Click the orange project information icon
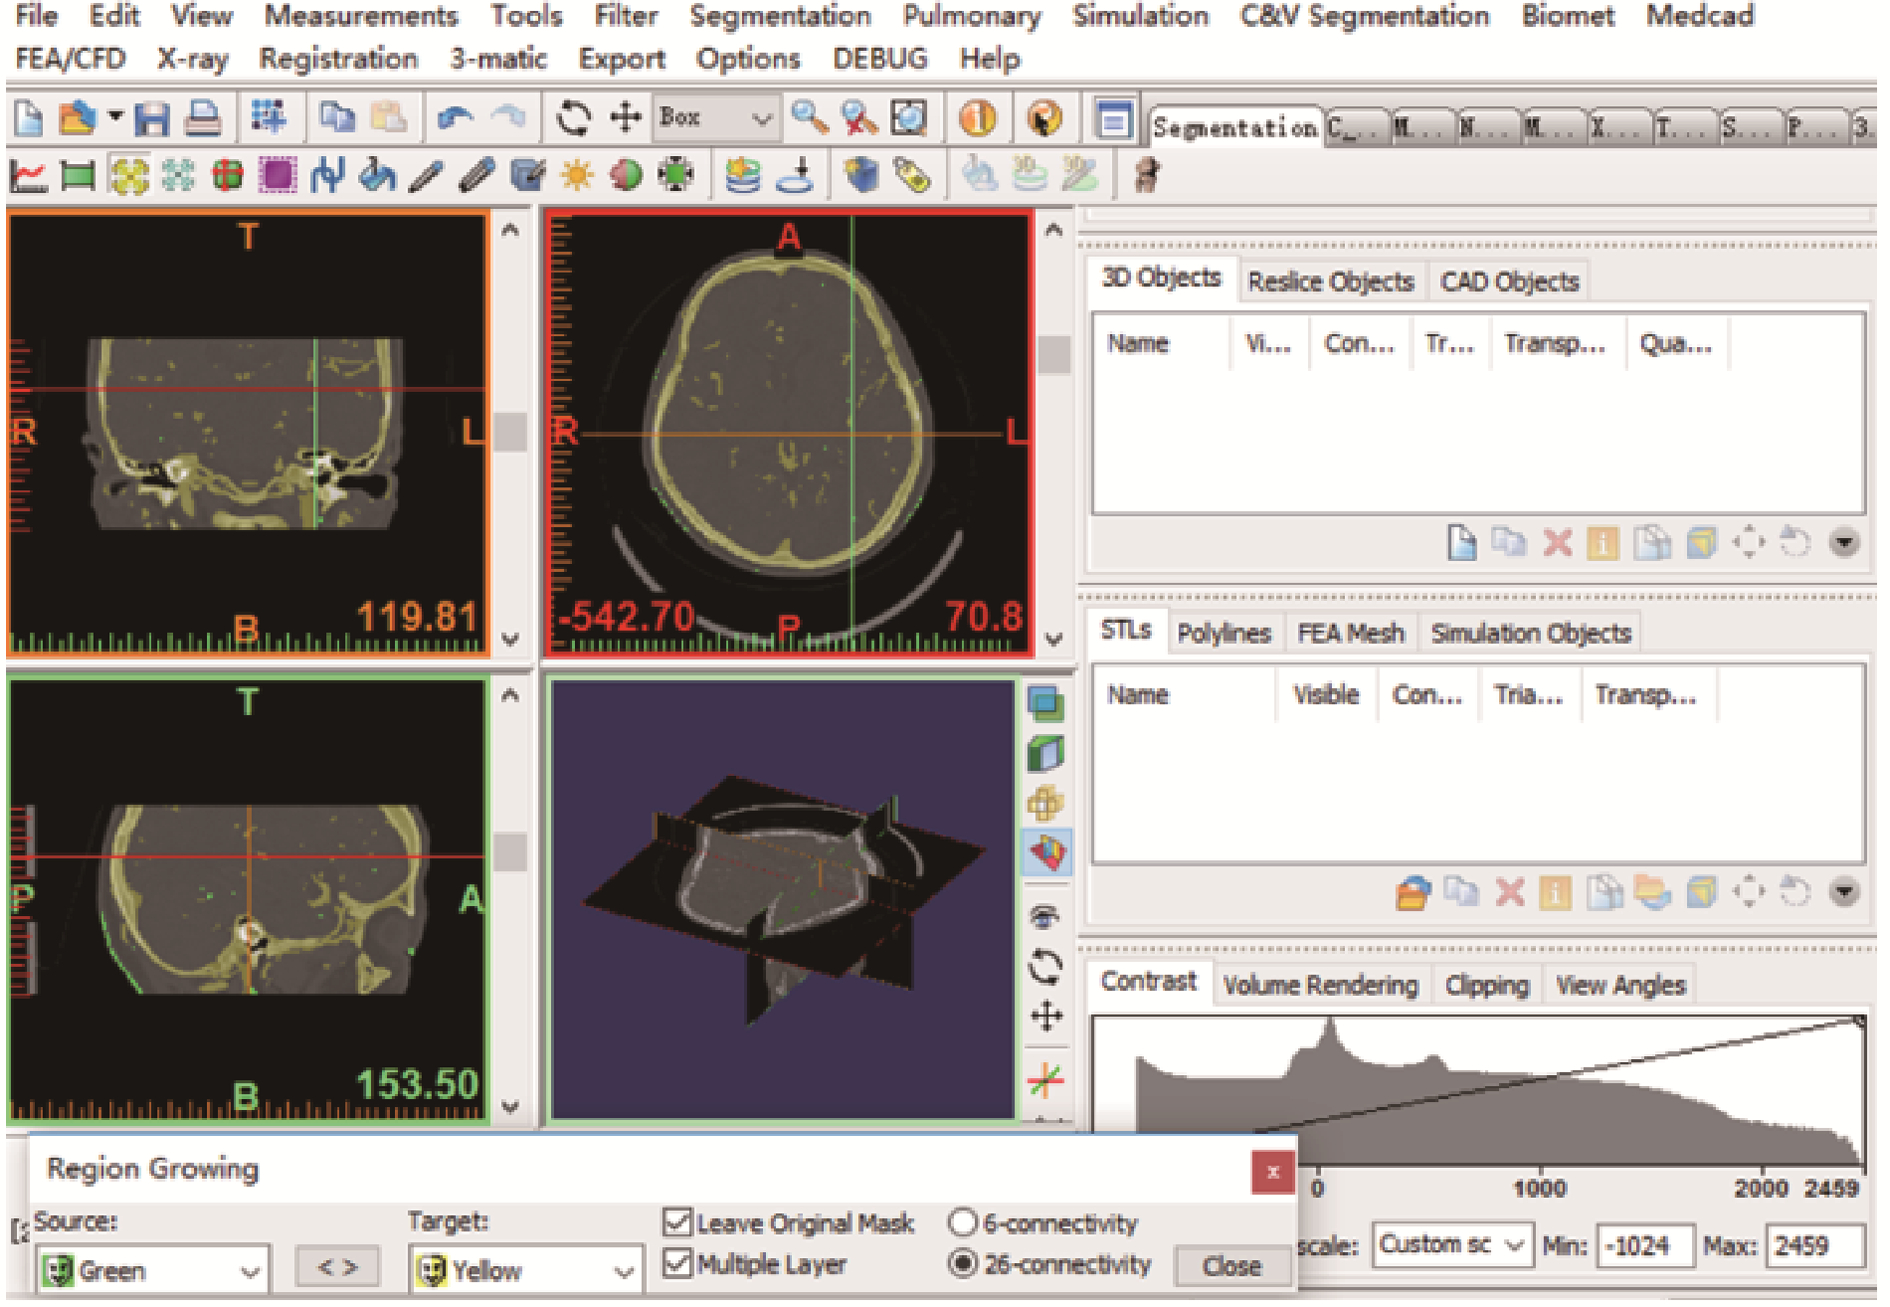The image size is (1890, 1307). (x=977, y=119)
